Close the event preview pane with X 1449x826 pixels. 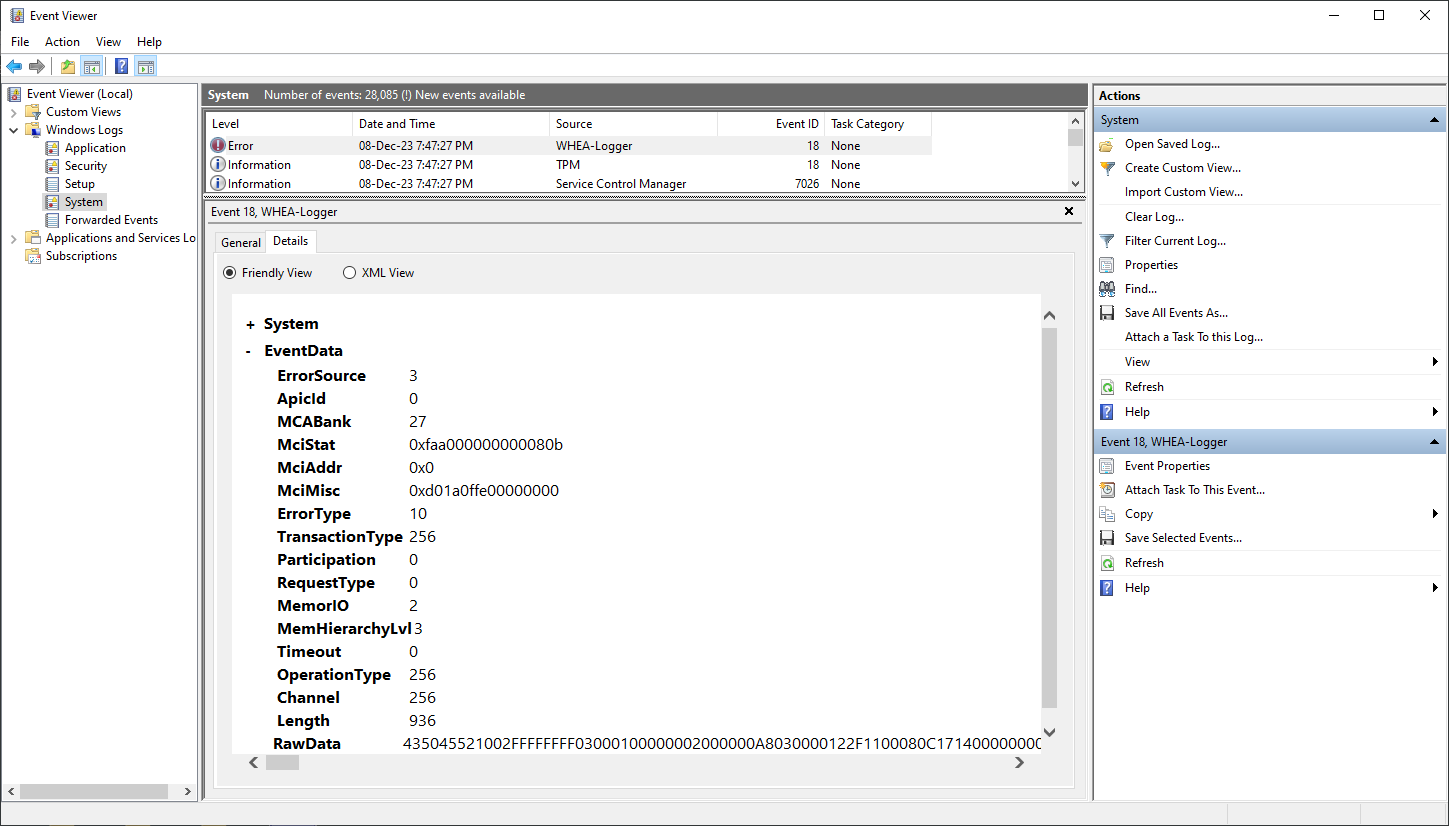coord(1069,212)
